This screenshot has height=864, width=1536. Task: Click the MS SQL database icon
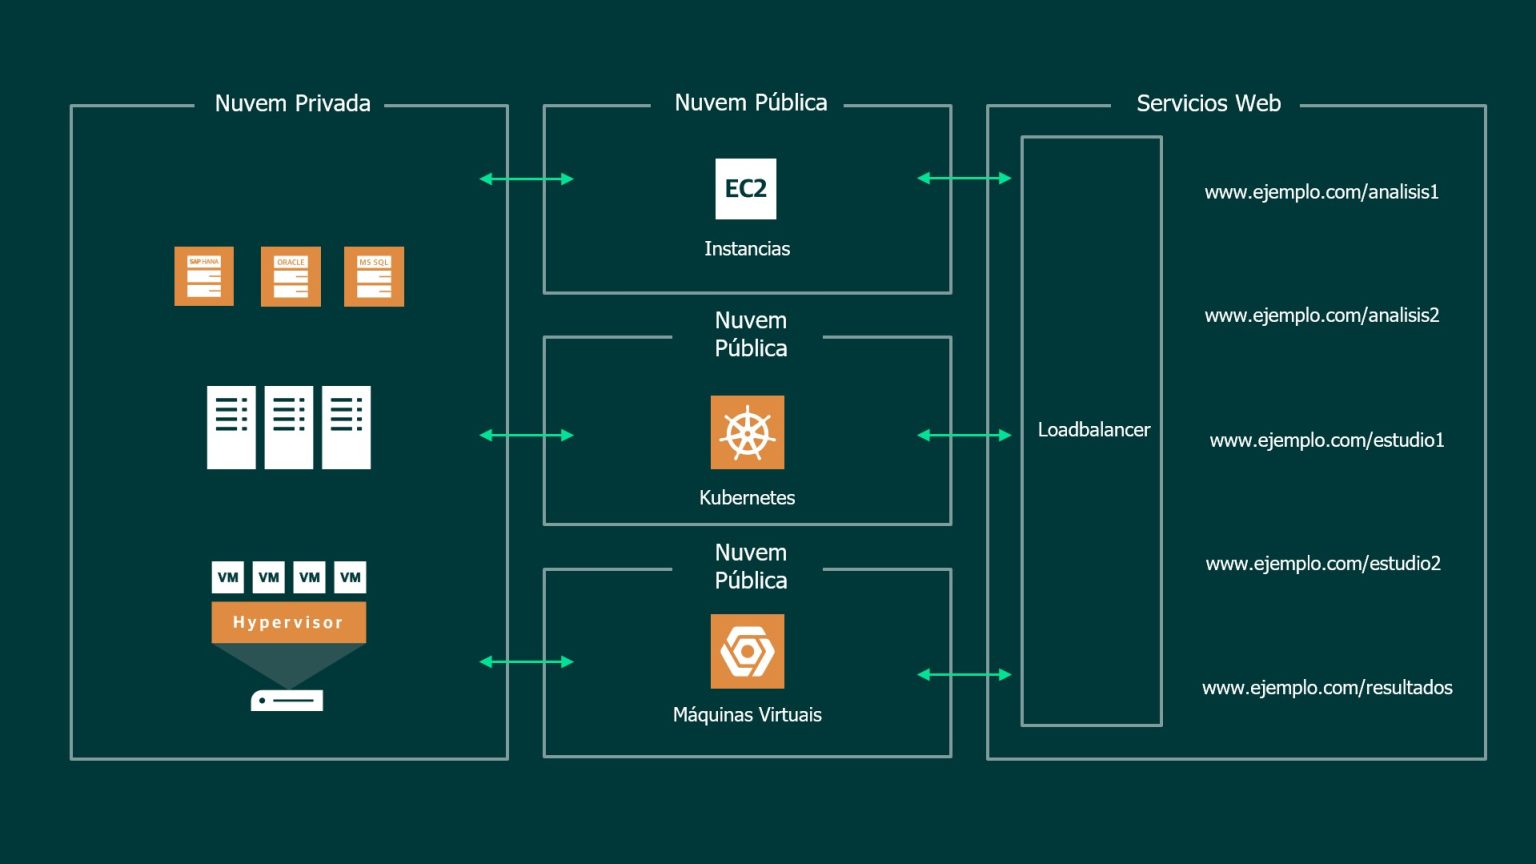click(374, 276)
